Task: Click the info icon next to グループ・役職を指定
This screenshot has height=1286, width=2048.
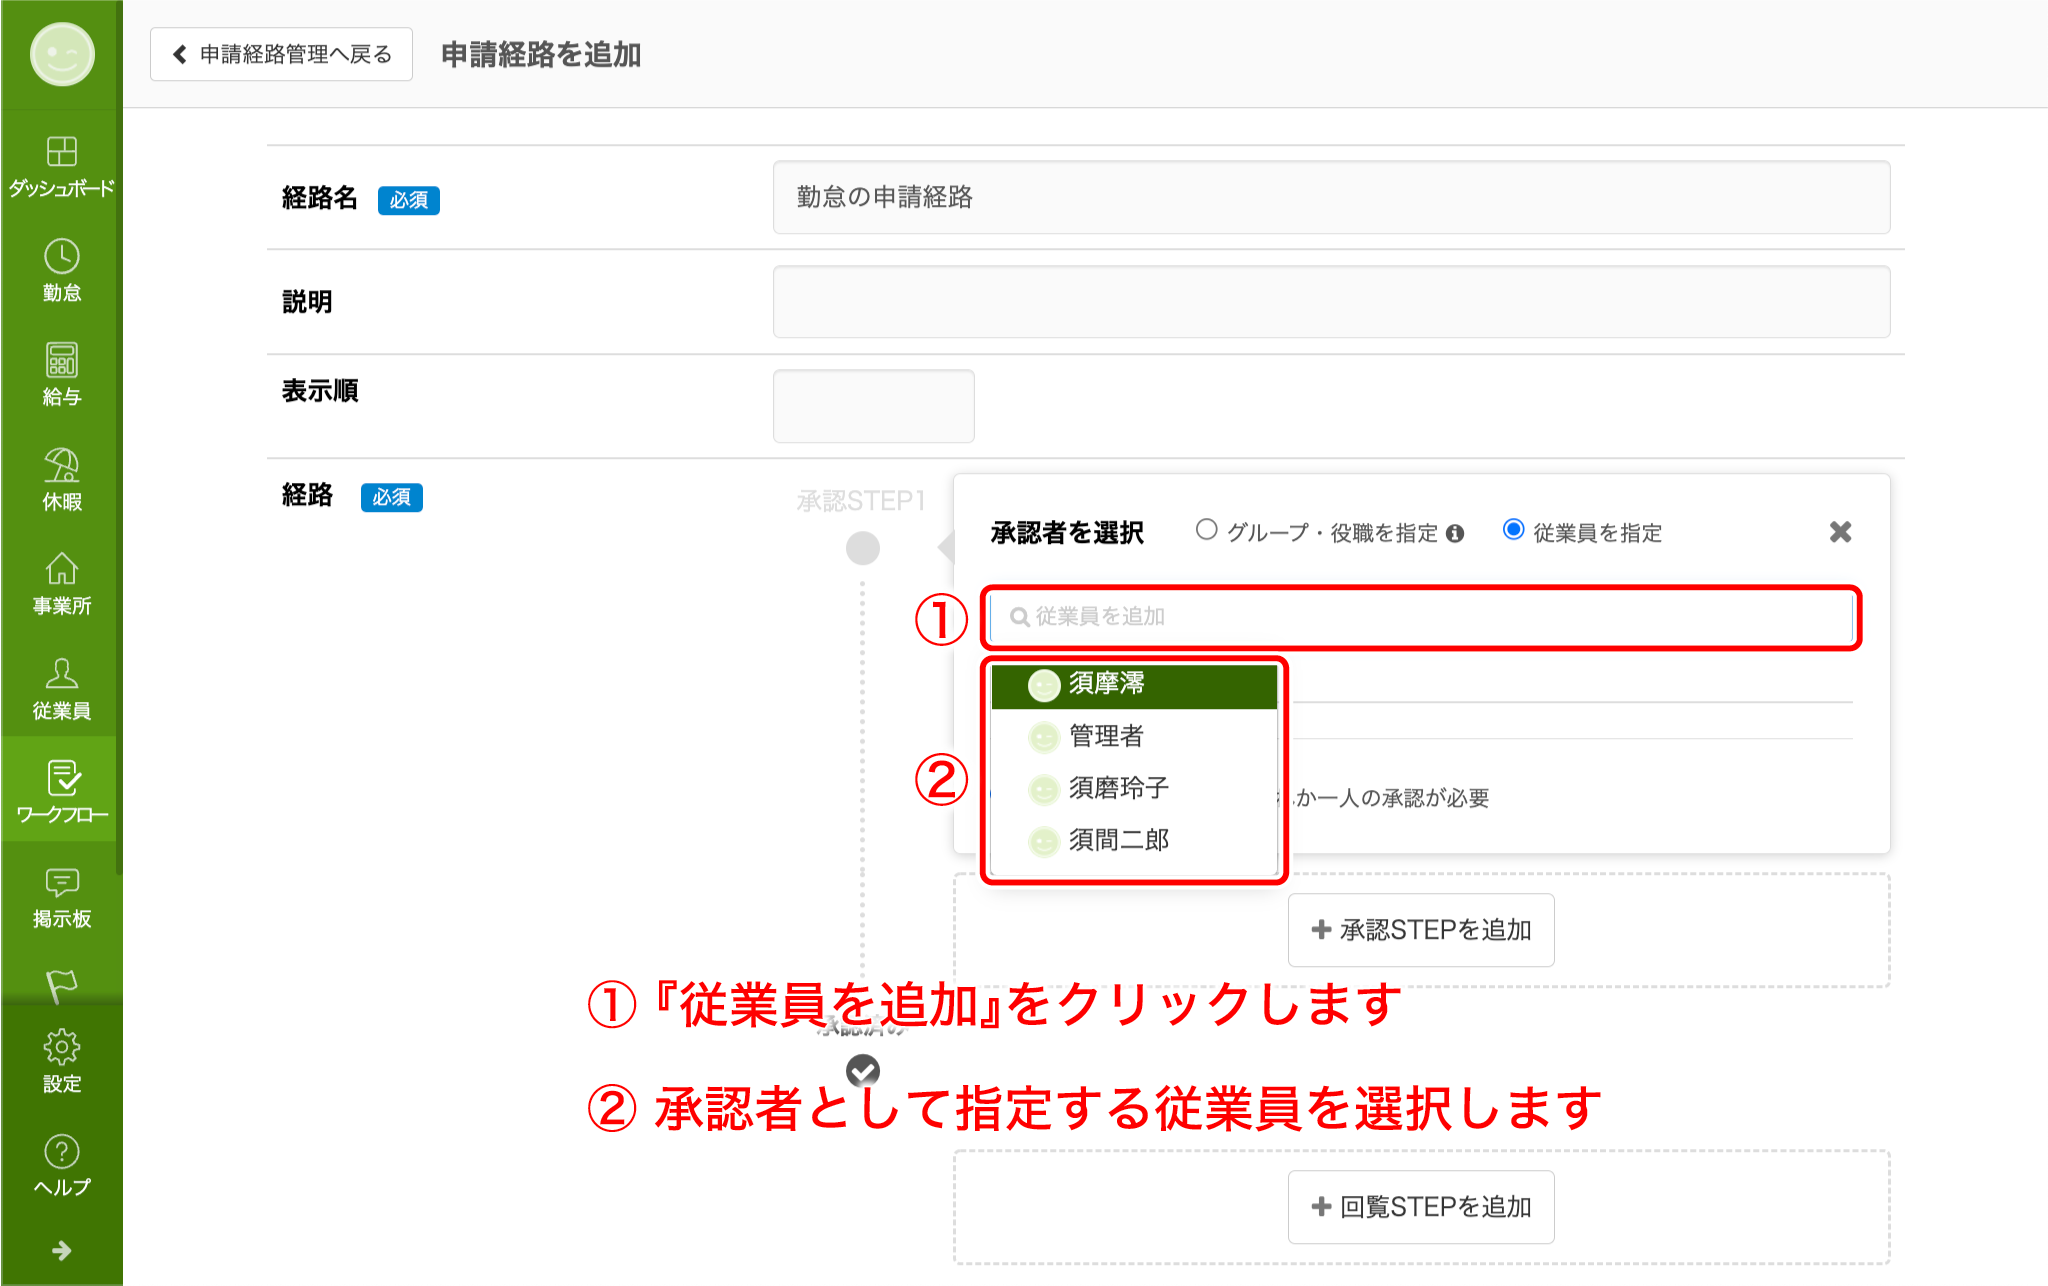Action: 1455,533
